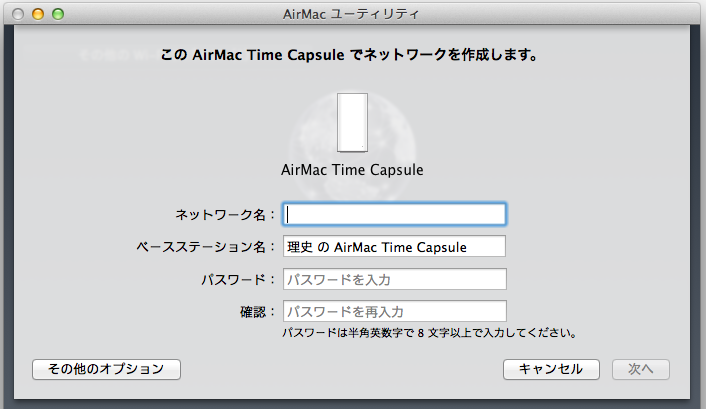
Task: Click the パスワード label
Action: click(238, 279)
